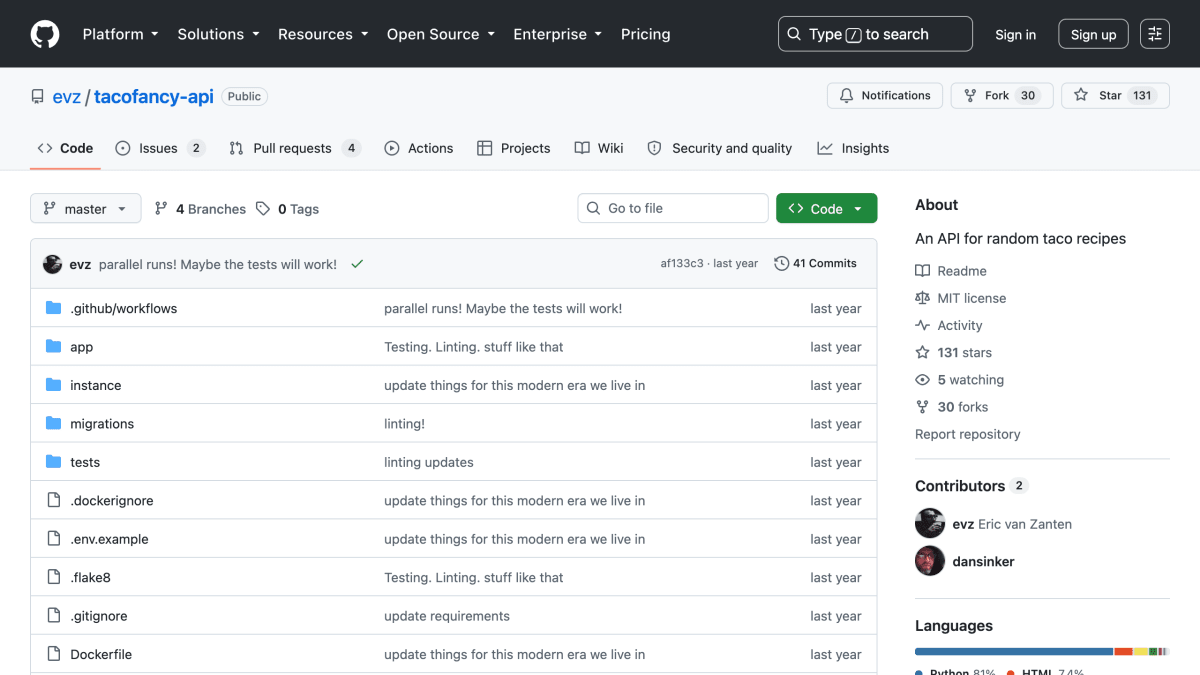Click Eric van Zanten's contributor avatar
The width and height of the screenshot is (1200, 675).
930,524
